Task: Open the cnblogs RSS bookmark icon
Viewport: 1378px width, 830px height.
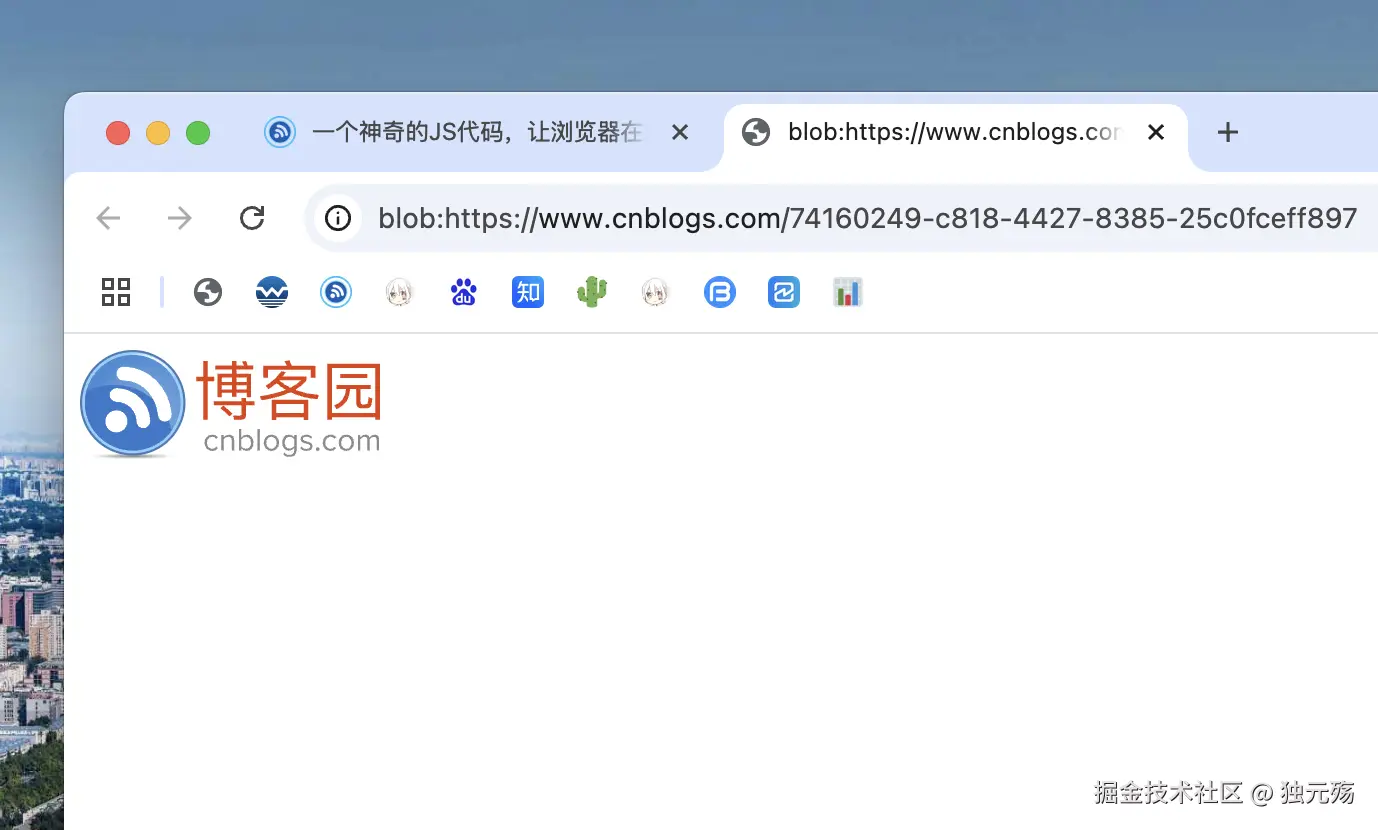Action: [x=336, y=292]
